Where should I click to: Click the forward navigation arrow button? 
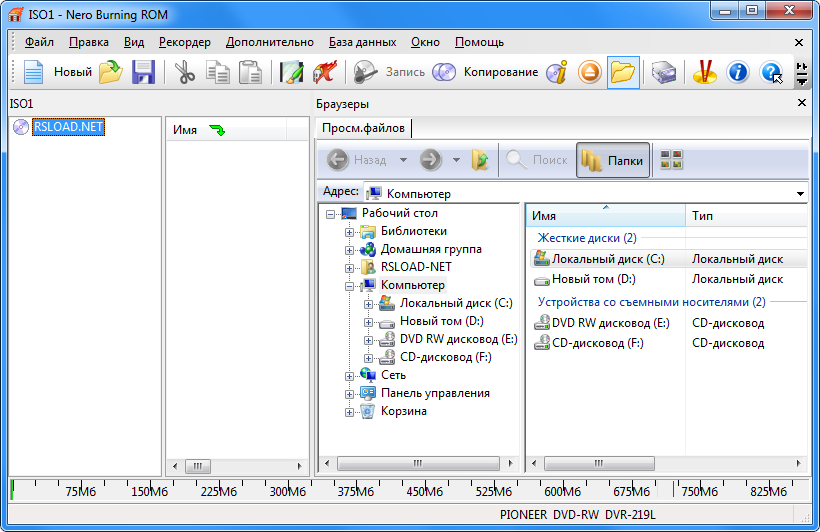(430, 160)
